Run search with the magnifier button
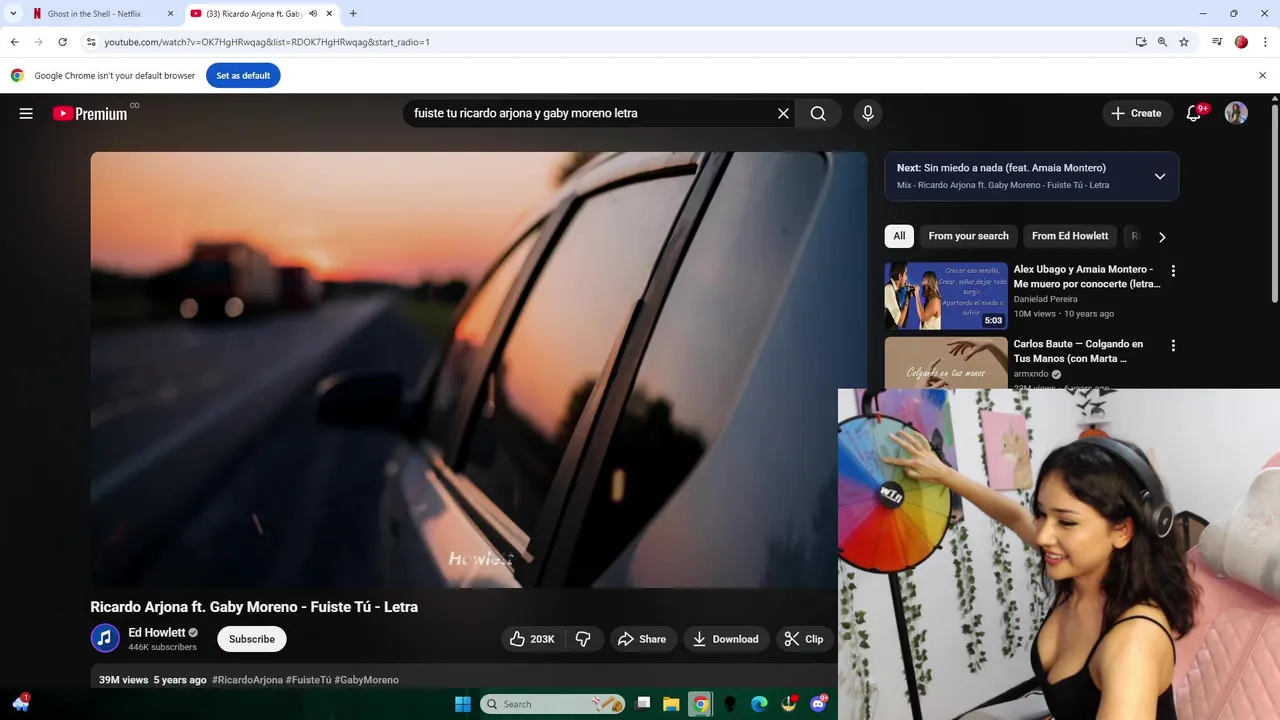Image resolution: width=1280 pixels, height=720 pixels. tap(818, 113)
